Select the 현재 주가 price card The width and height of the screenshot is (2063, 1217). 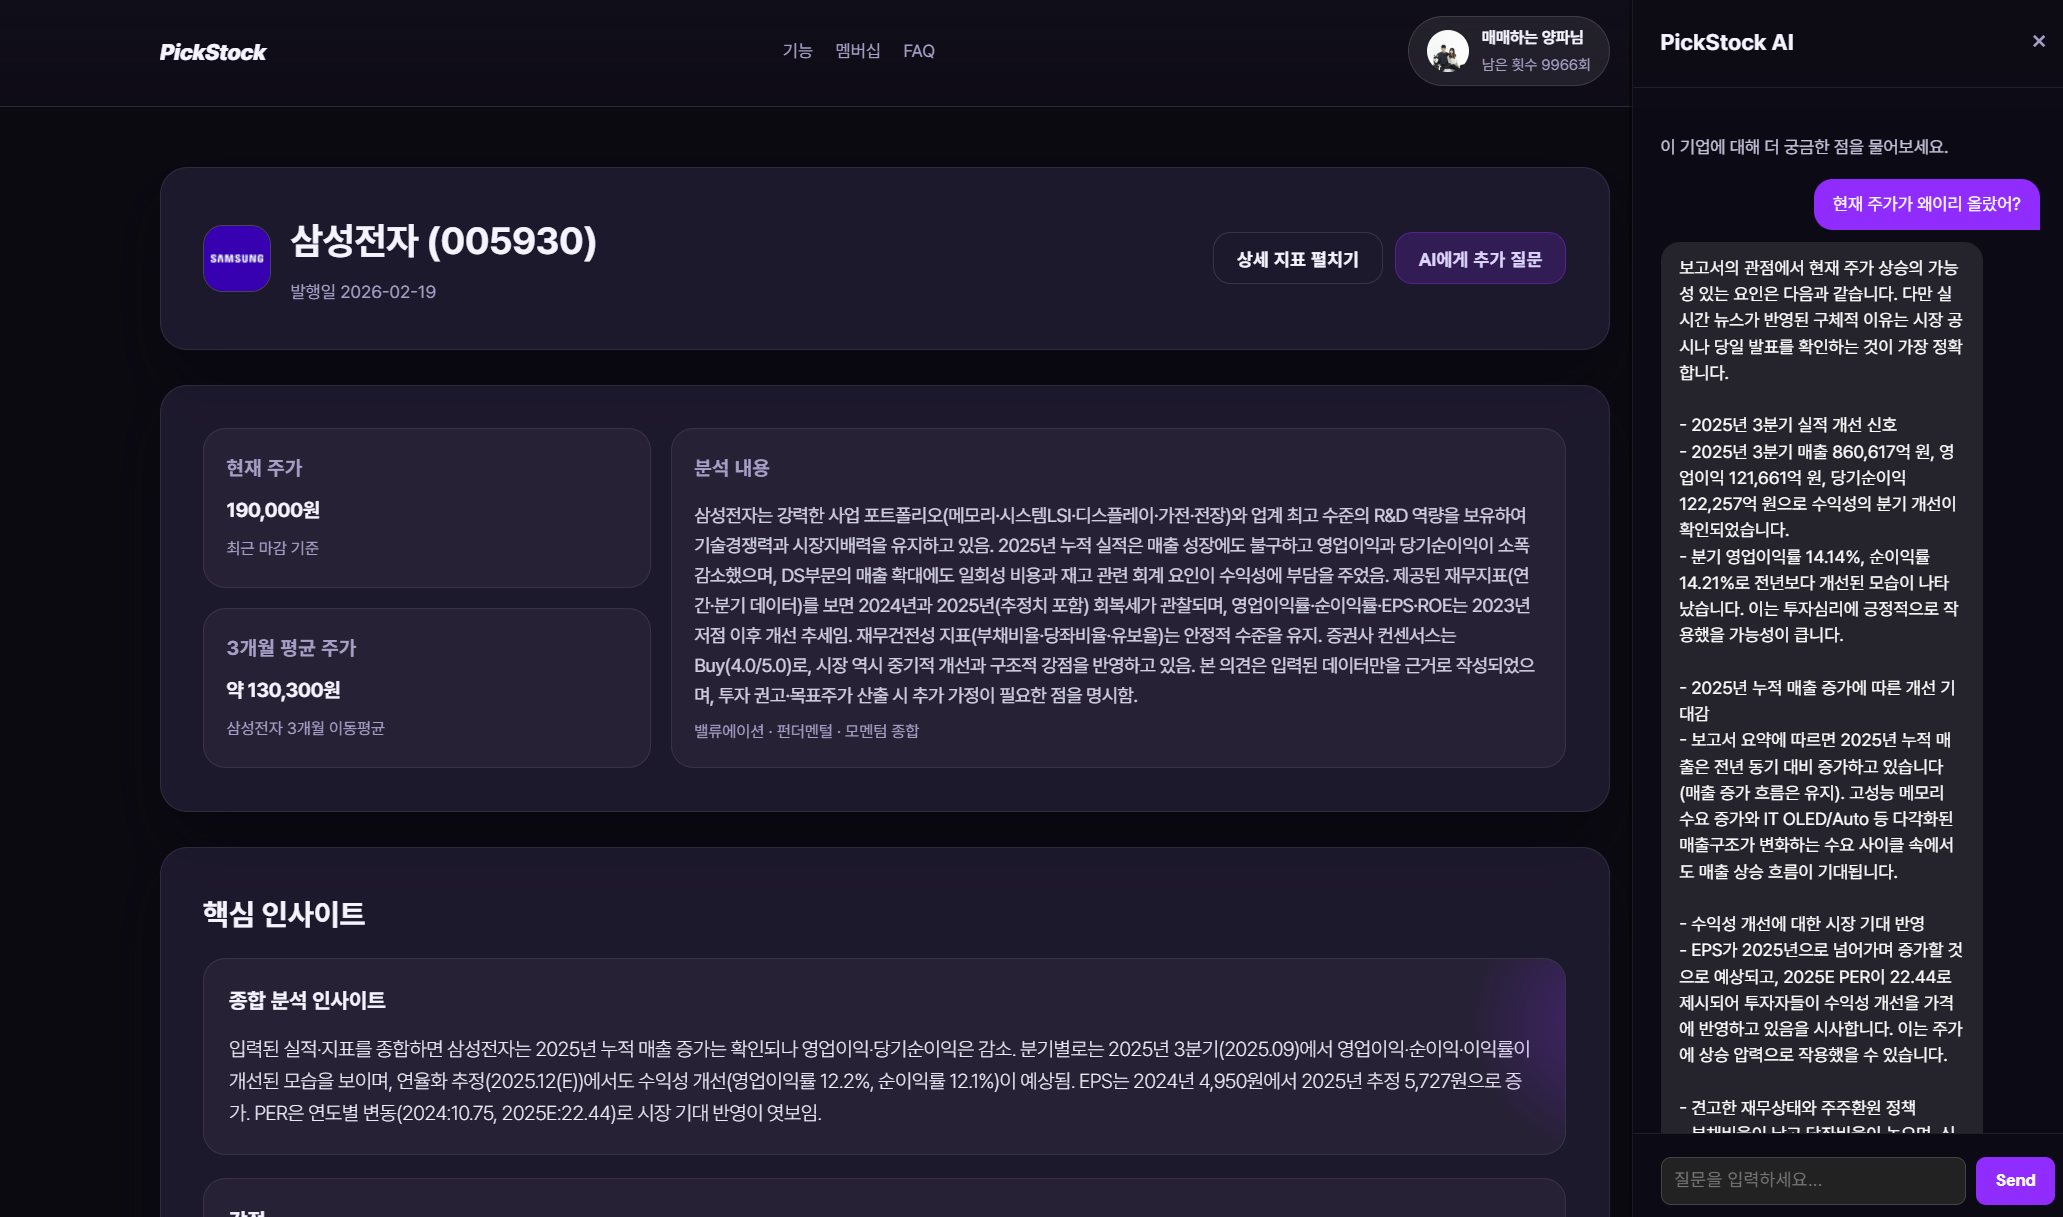click(x=427, y=506)
